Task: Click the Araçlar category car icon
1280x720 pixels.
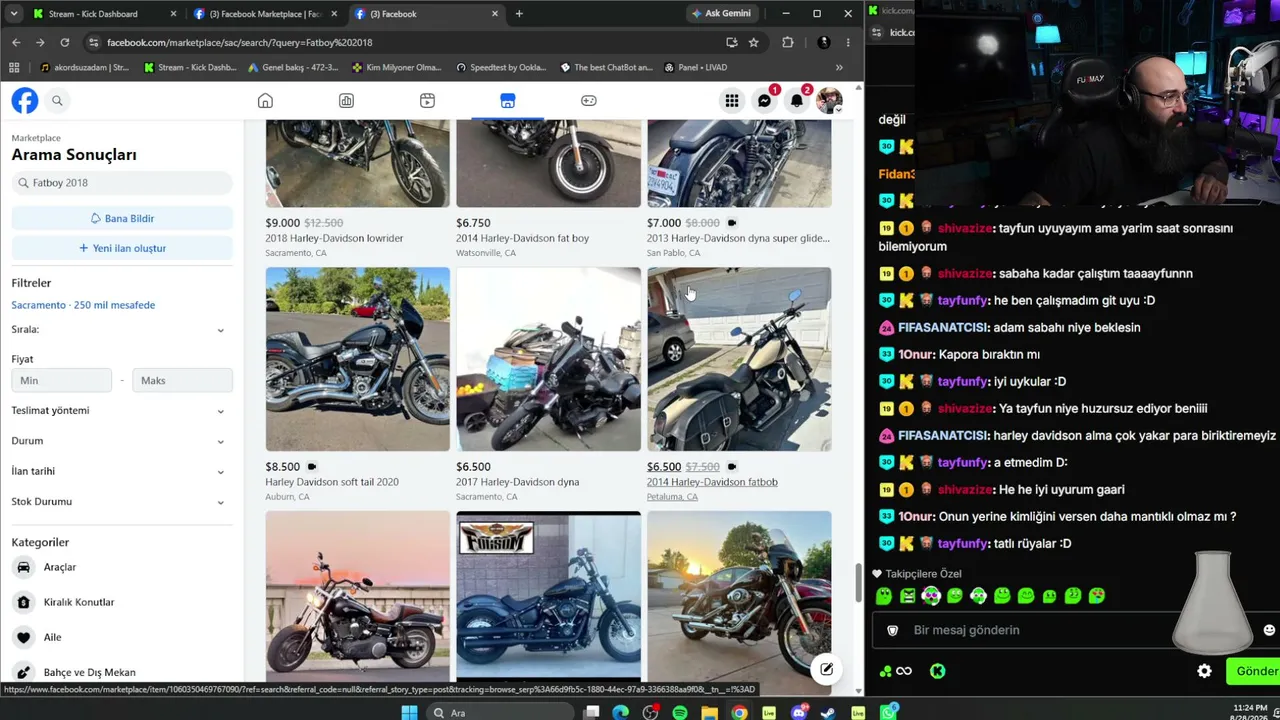Action: pos(23,567)
